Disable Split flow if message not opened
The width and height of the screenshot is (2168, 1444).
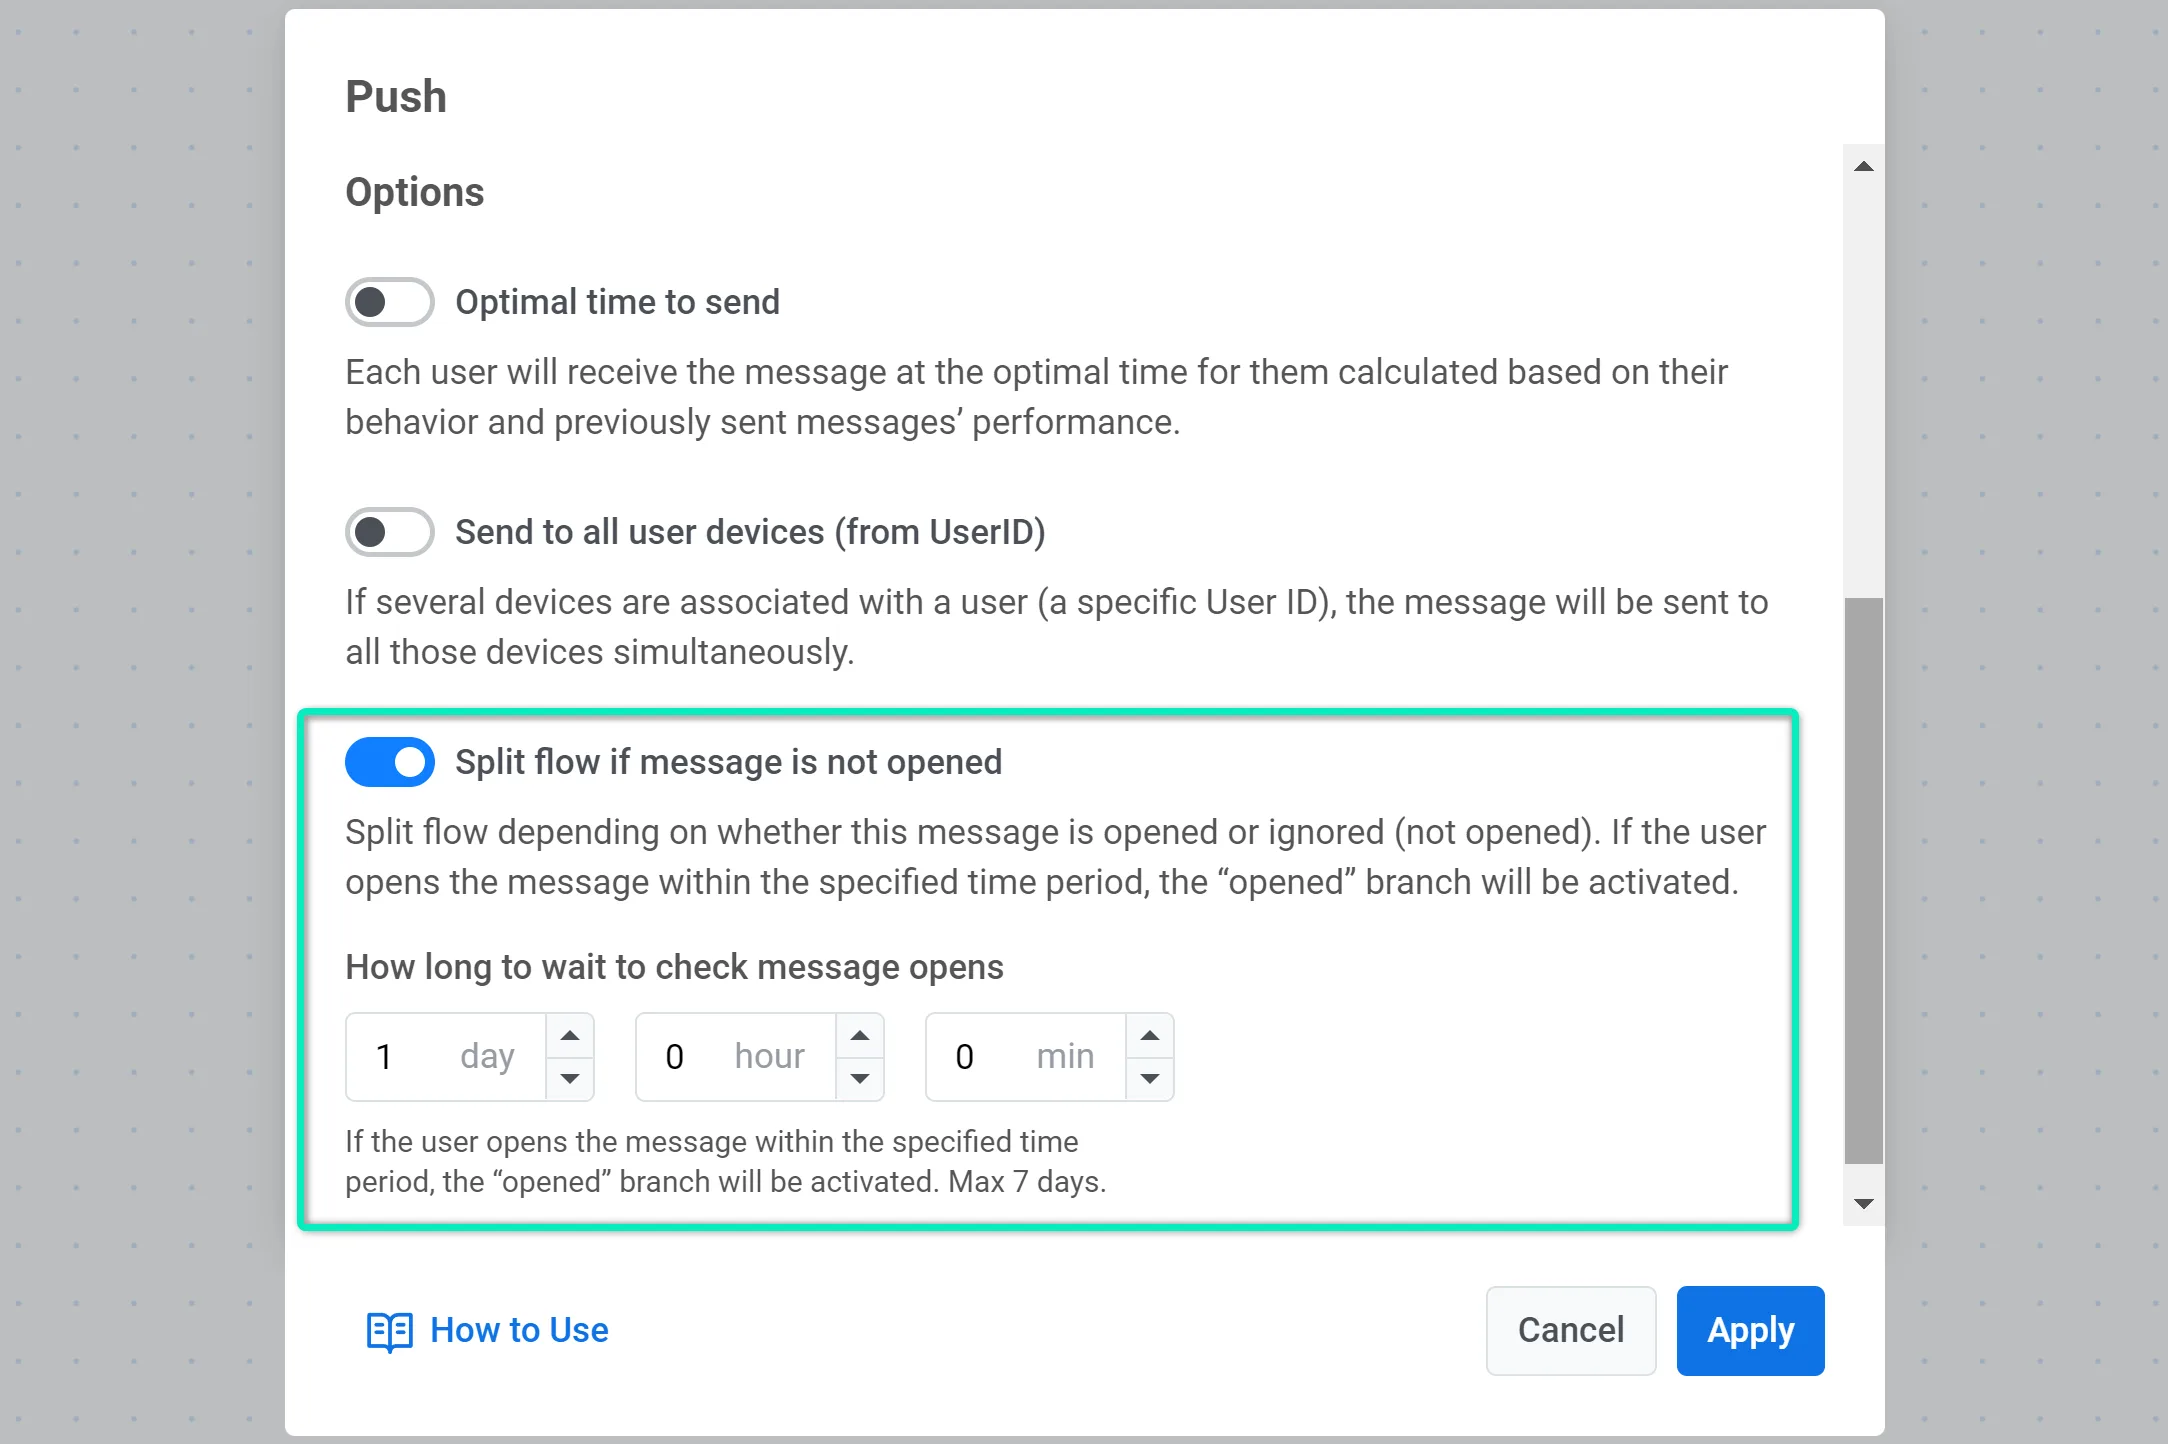[x=389, y=762]
